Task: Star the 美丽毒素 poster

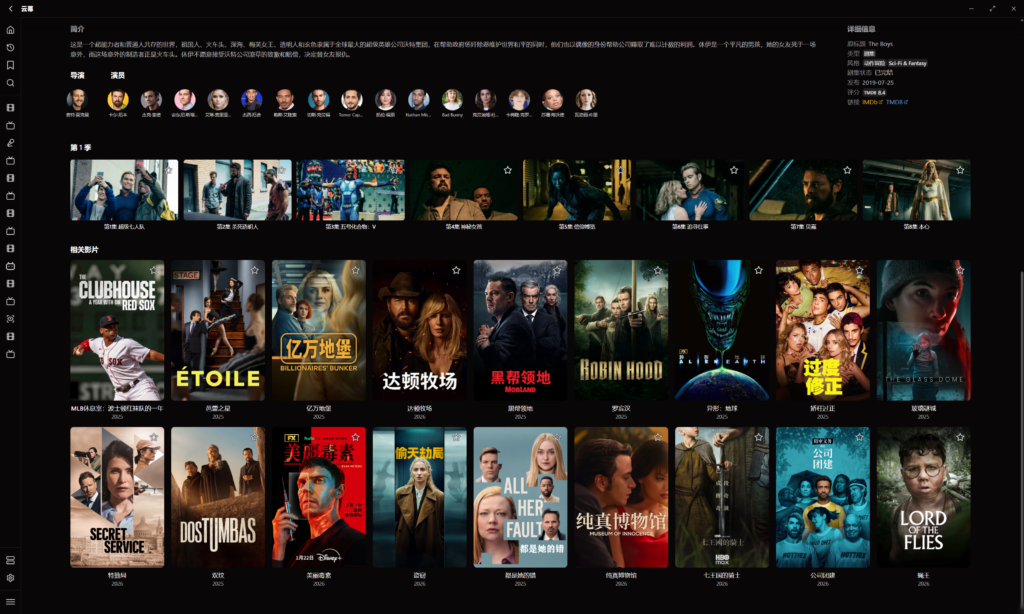Action: tap(355, 437)
